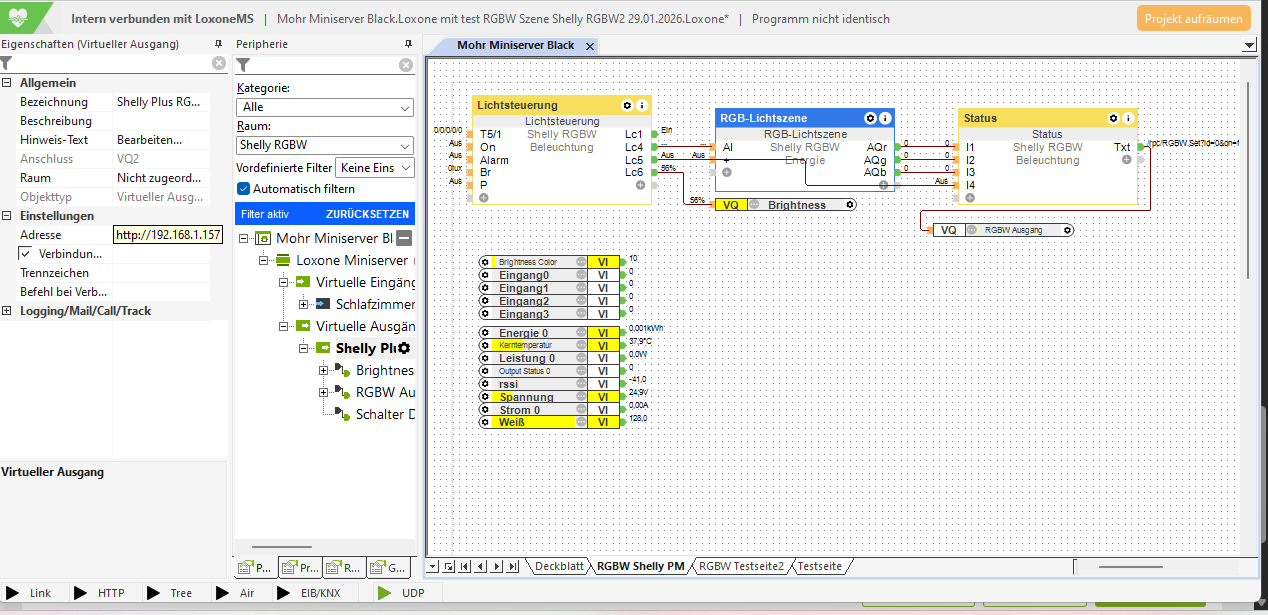Click gear icon of Eingang0 input

(486, 275)
